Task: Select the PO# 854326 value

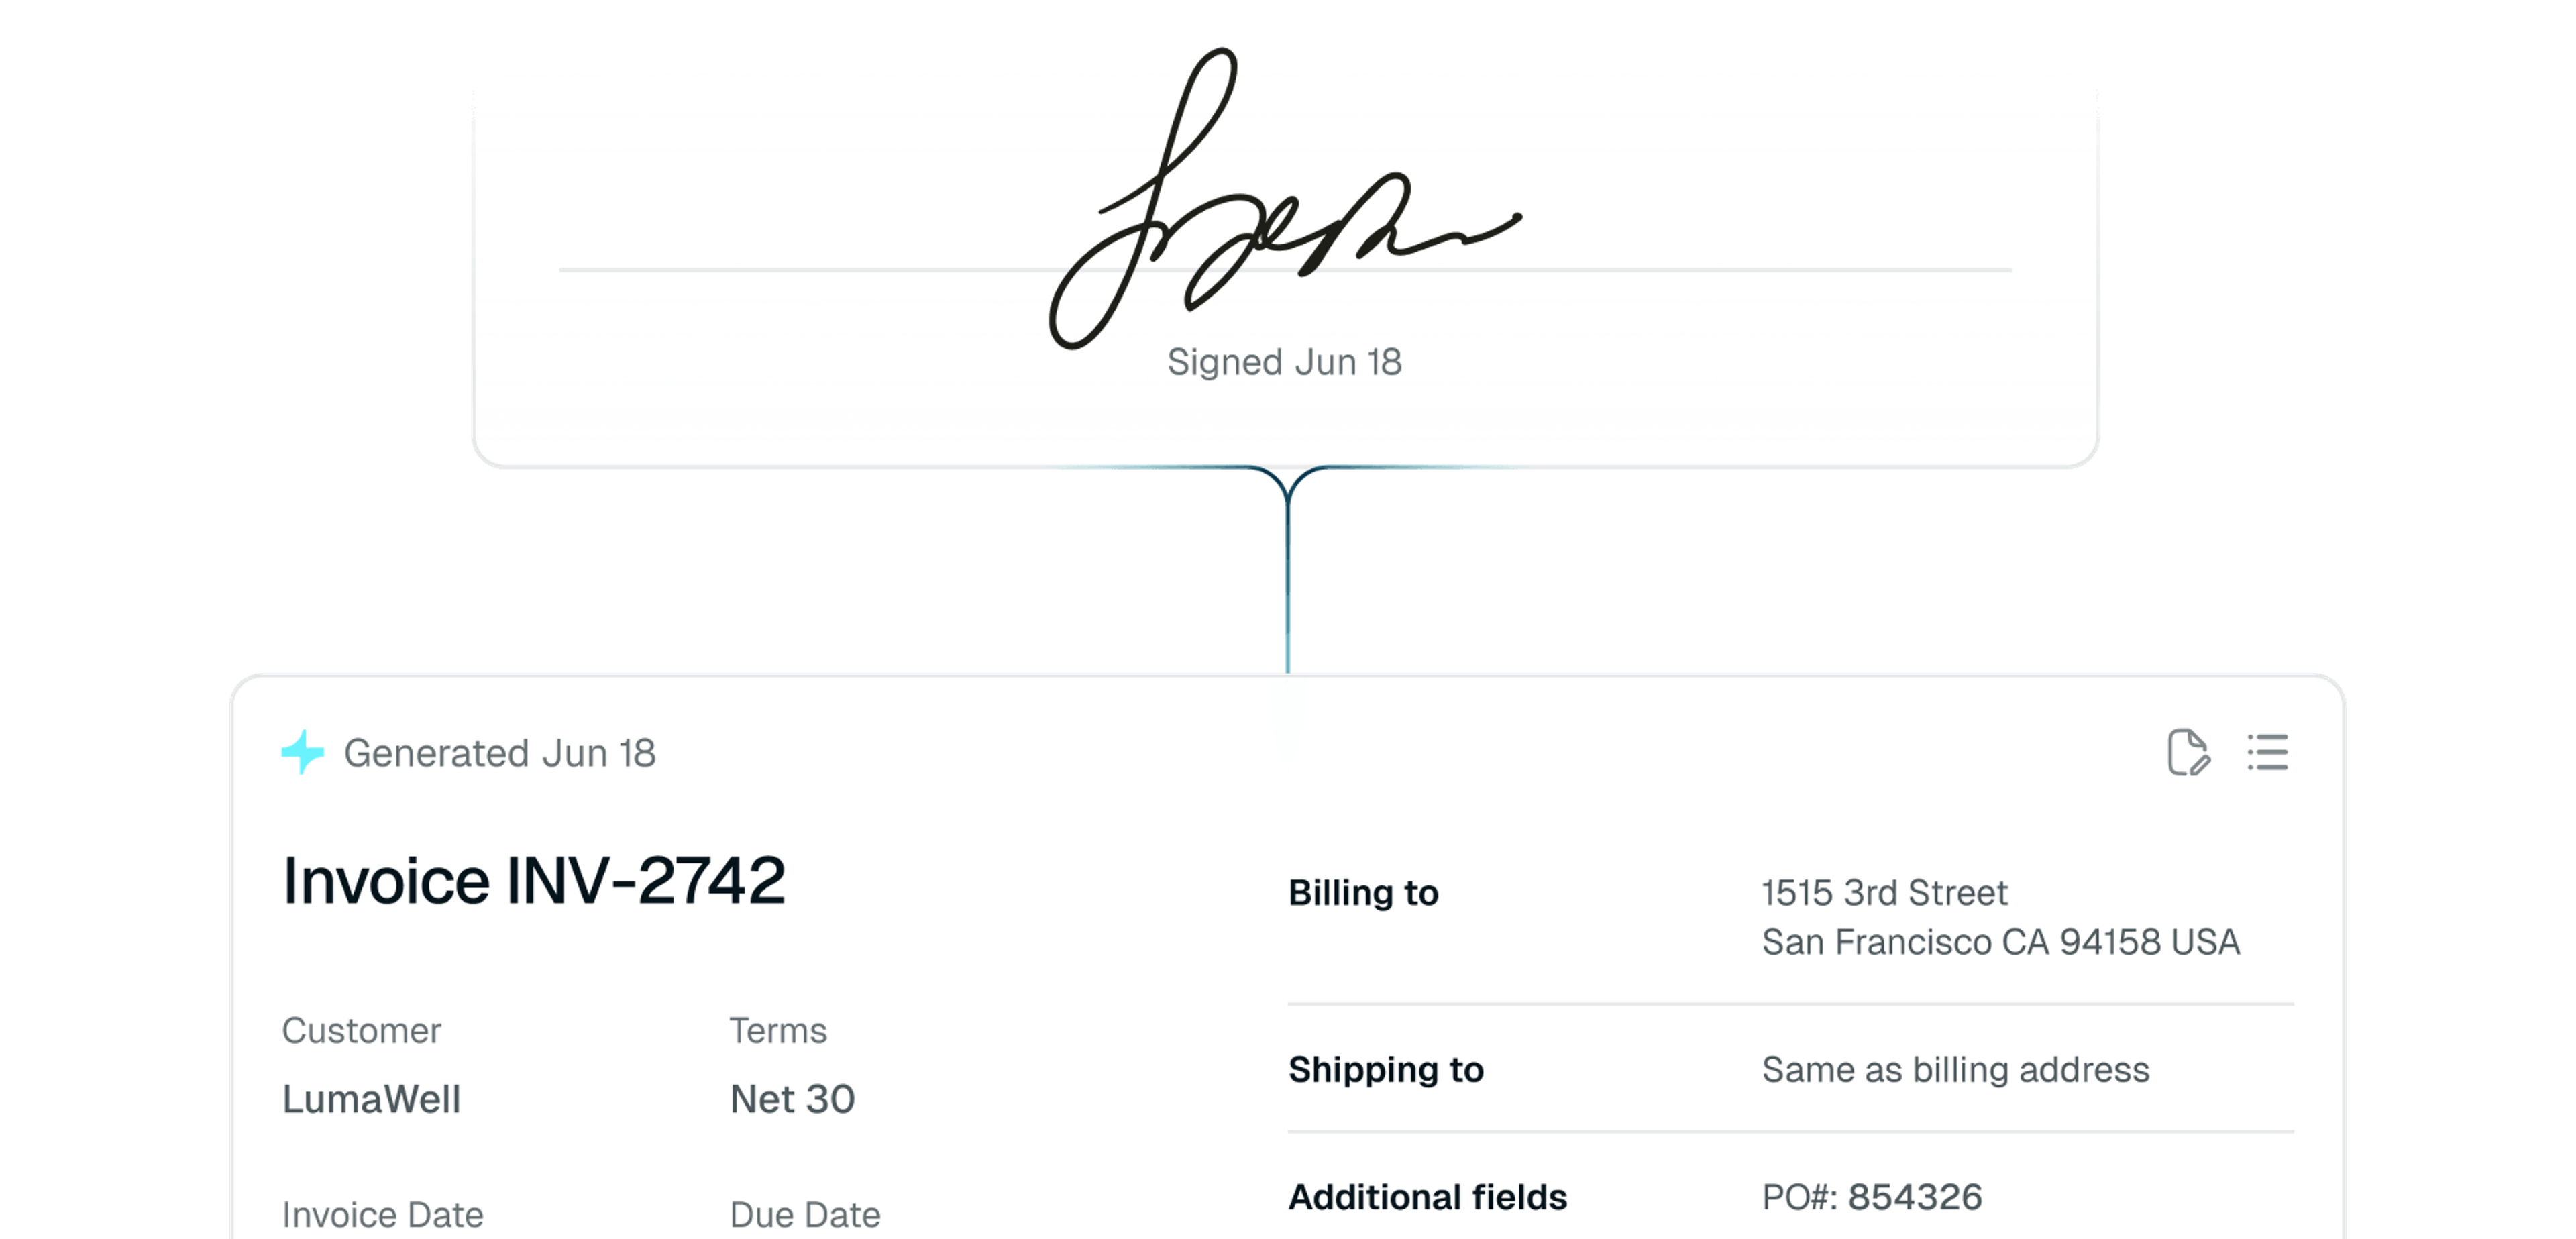Action: click(x=1871, y=1197)
